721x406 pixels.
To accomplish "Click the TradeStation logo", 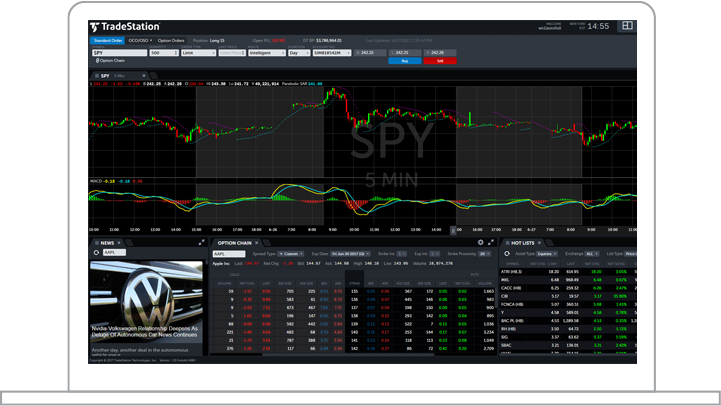I will point(125,27).
